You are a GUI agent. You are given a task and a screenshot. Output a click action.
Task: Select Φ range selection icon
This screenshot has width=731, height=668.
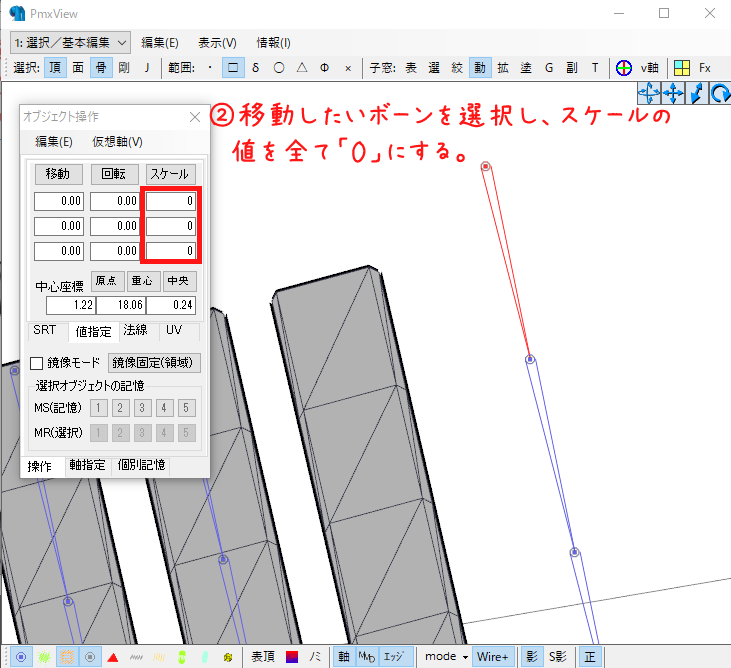[x=324, y=68]
